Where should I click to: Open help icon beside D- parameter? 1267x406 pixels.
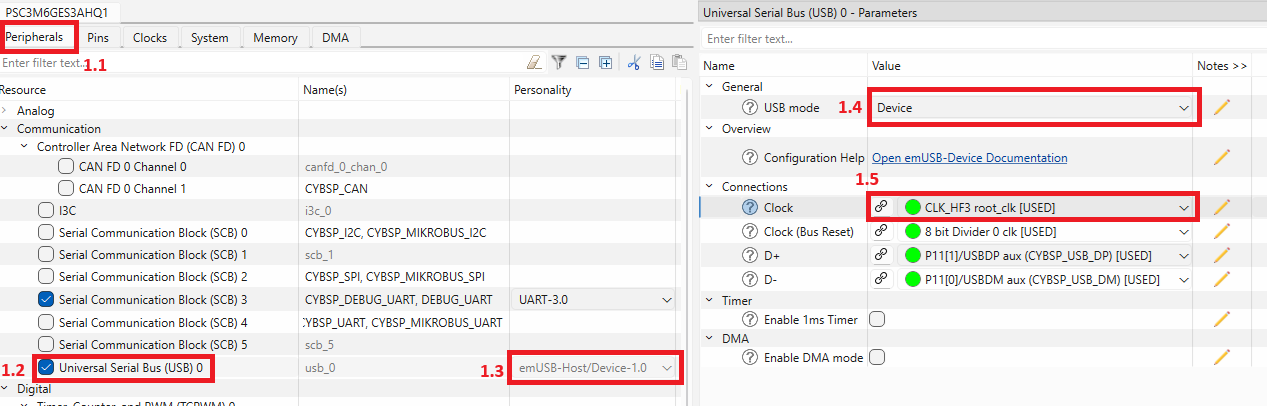[x=750, y=279]
